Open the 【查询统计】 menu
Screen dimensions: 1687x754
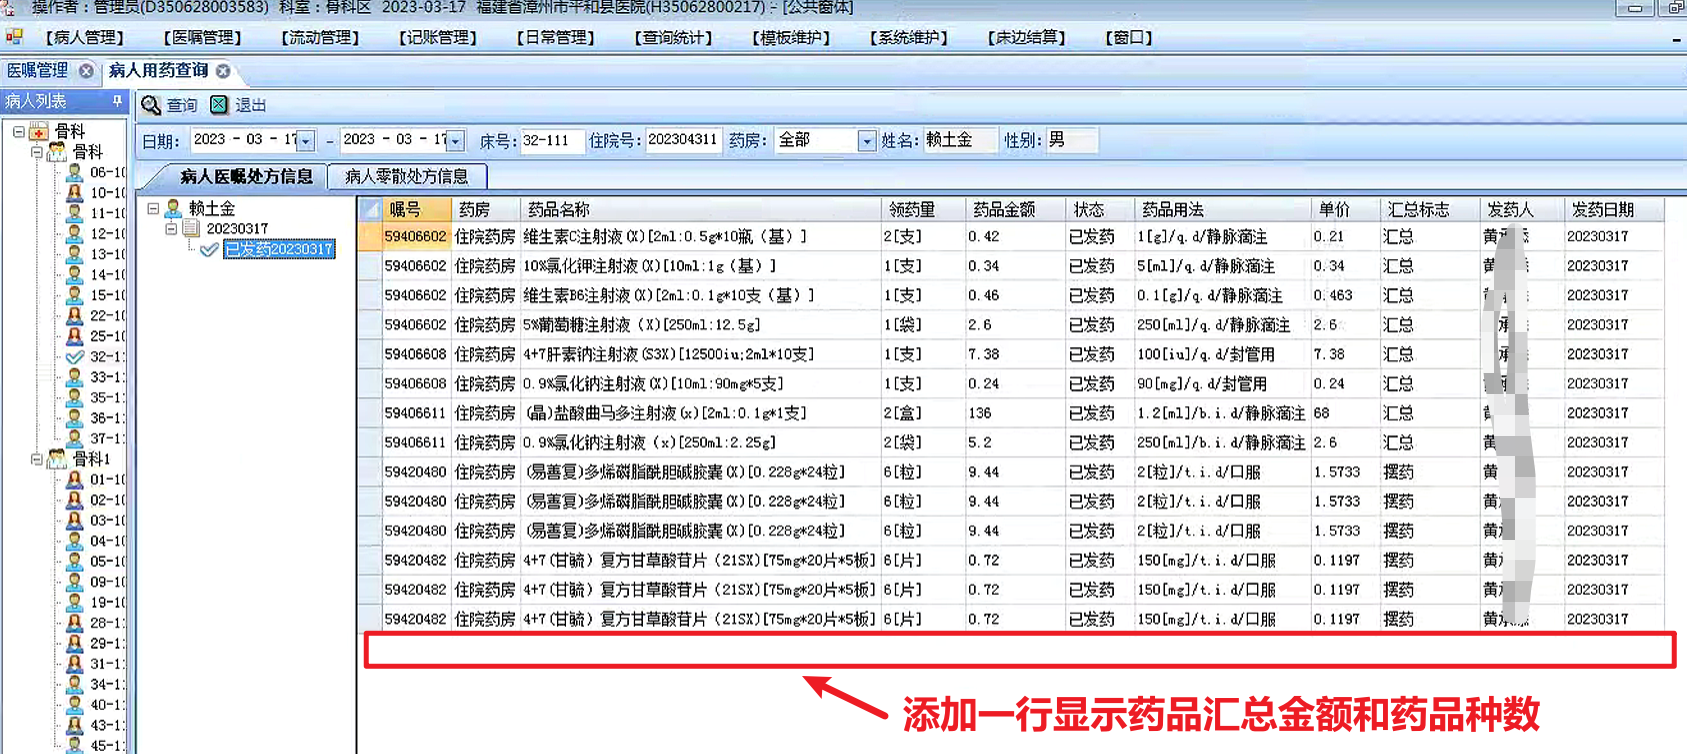pyautogui.click(x=674, y=38)
